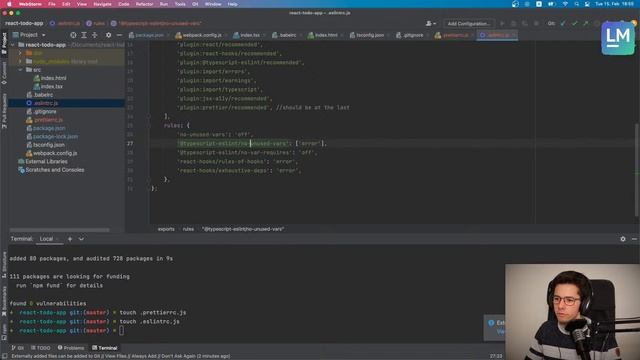Open terminal panel settings gear
The image size is (640, 360).
[x=623, y=239]
